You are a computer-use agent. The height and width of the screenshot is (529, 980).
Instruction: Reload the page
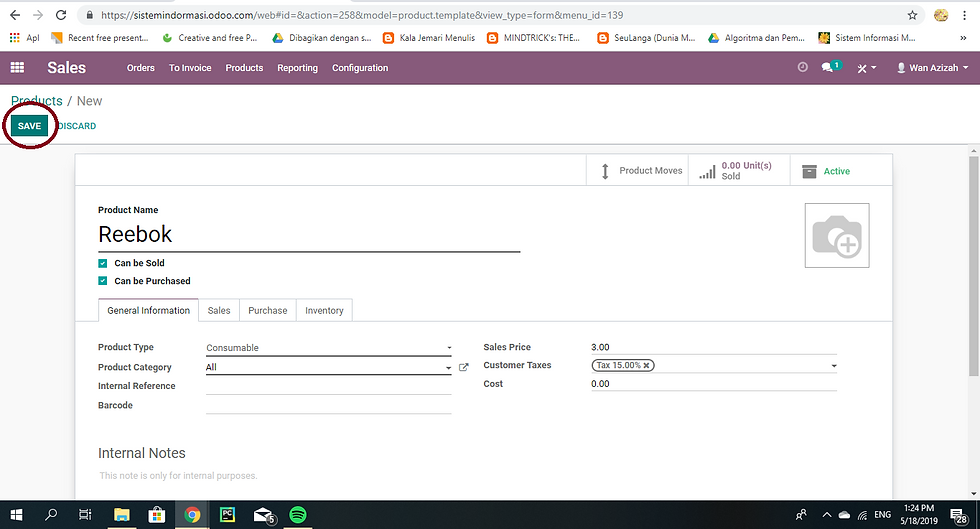coord(61,15)
